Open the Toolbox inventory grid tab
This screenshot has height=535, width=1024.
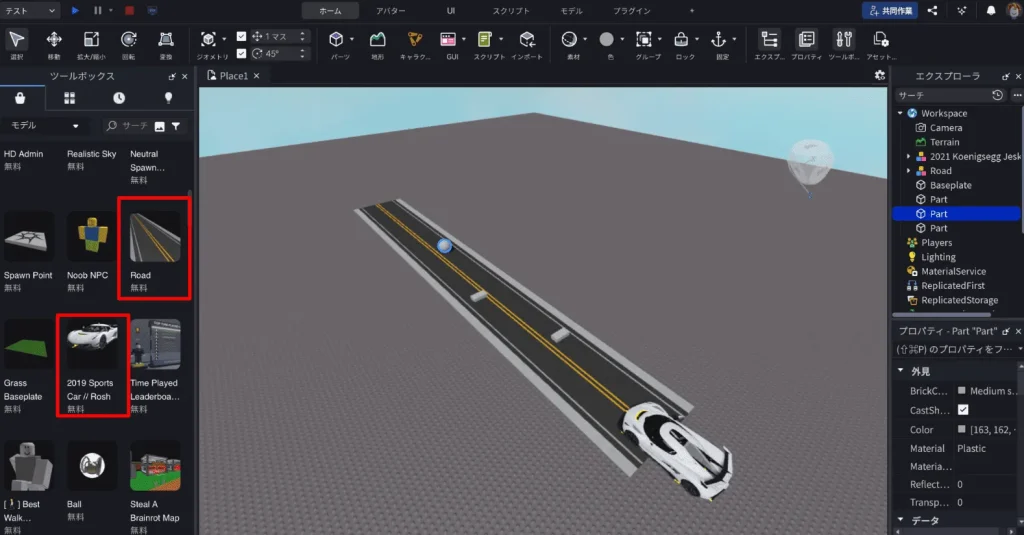(x=70, y=98)
